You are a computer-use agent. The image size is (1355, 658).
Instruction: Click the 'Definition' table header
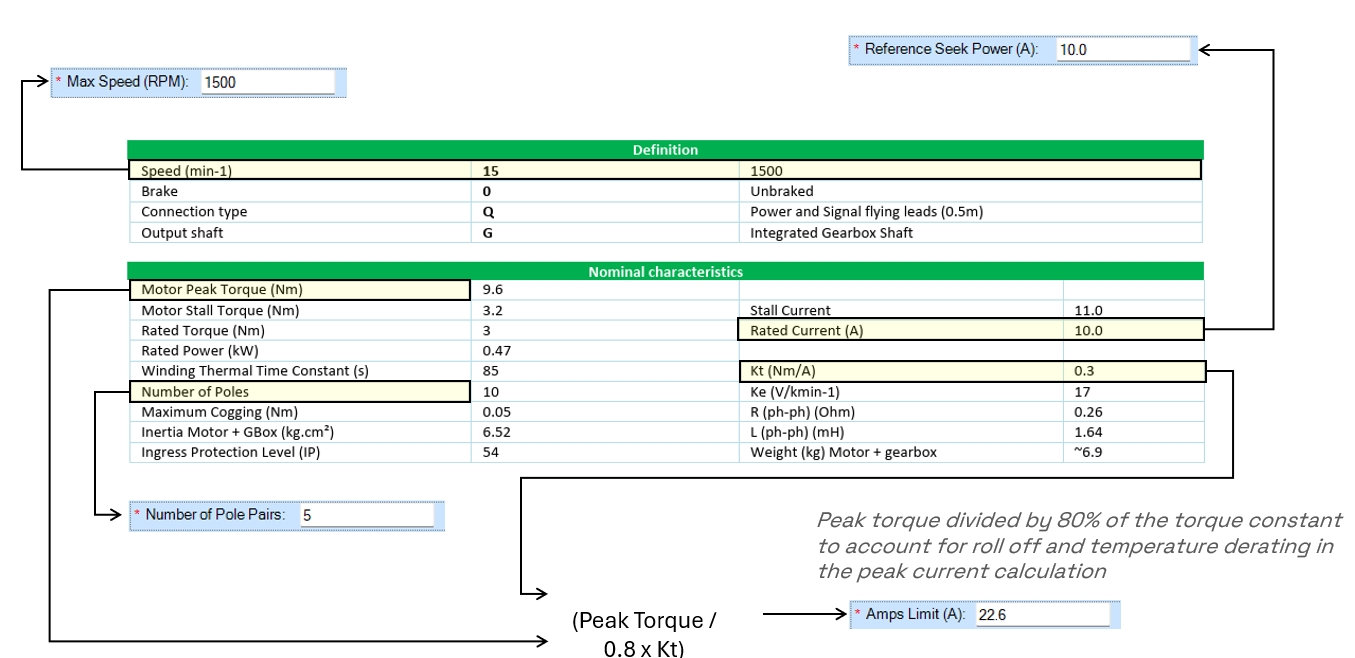tap(666, 150)
